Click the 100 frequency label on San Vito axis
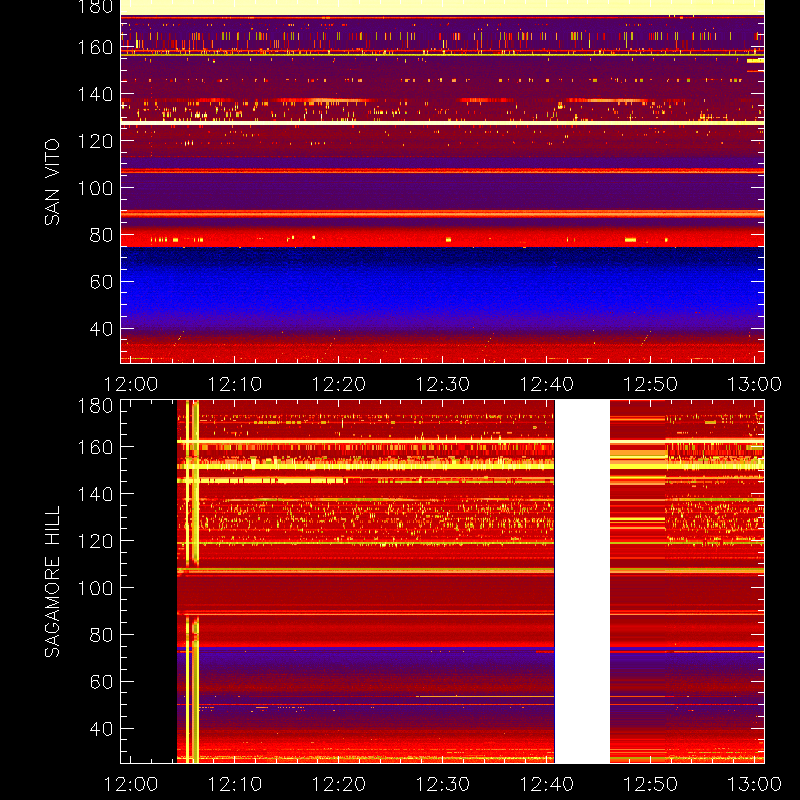800x800 pixels. (95, 188)
